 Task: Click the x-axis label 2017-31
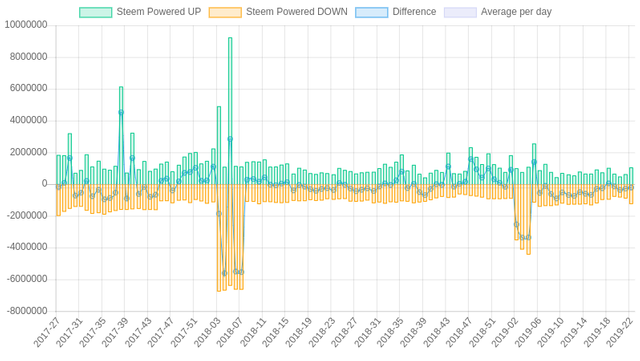pyautogui.click(x=69, y=332)
